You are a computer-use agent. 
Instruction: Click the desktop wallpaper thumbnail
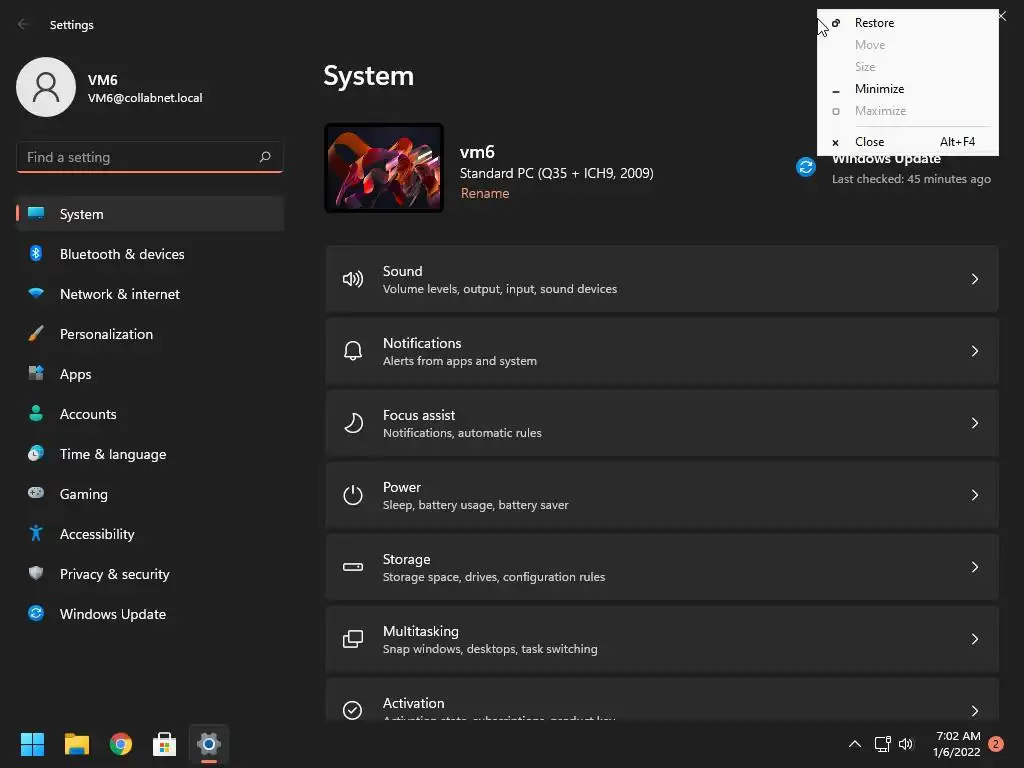pyautogui.click(x=384, y=168)
